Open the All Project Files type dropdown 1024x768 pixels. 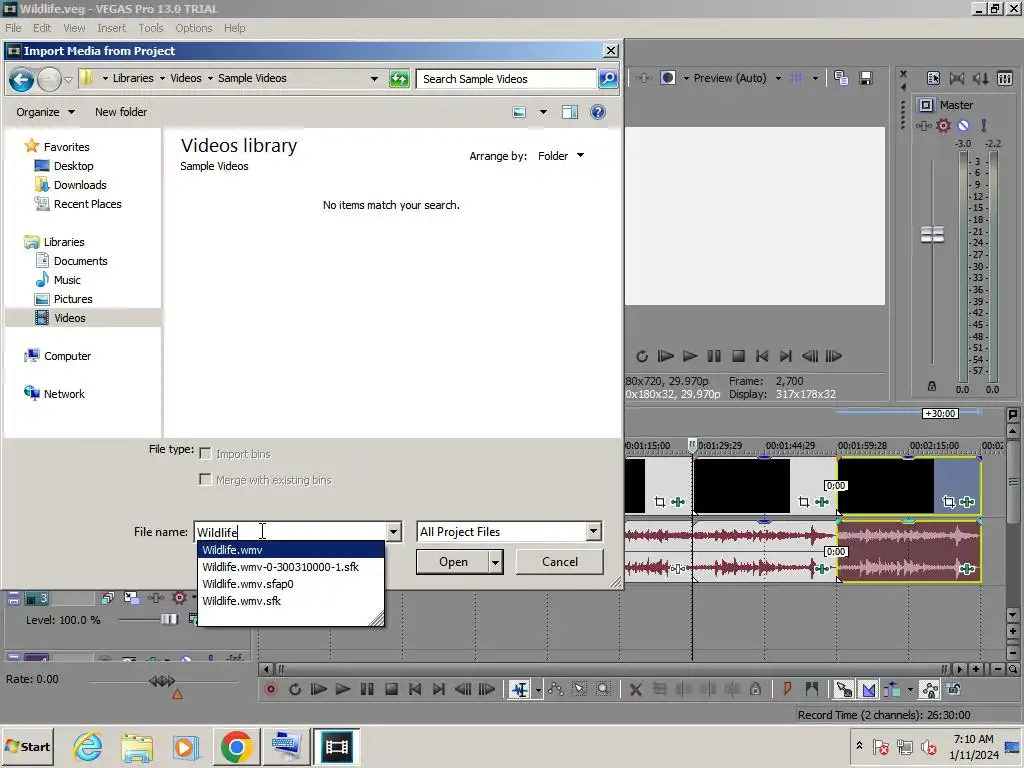click(x=593, y=532)
